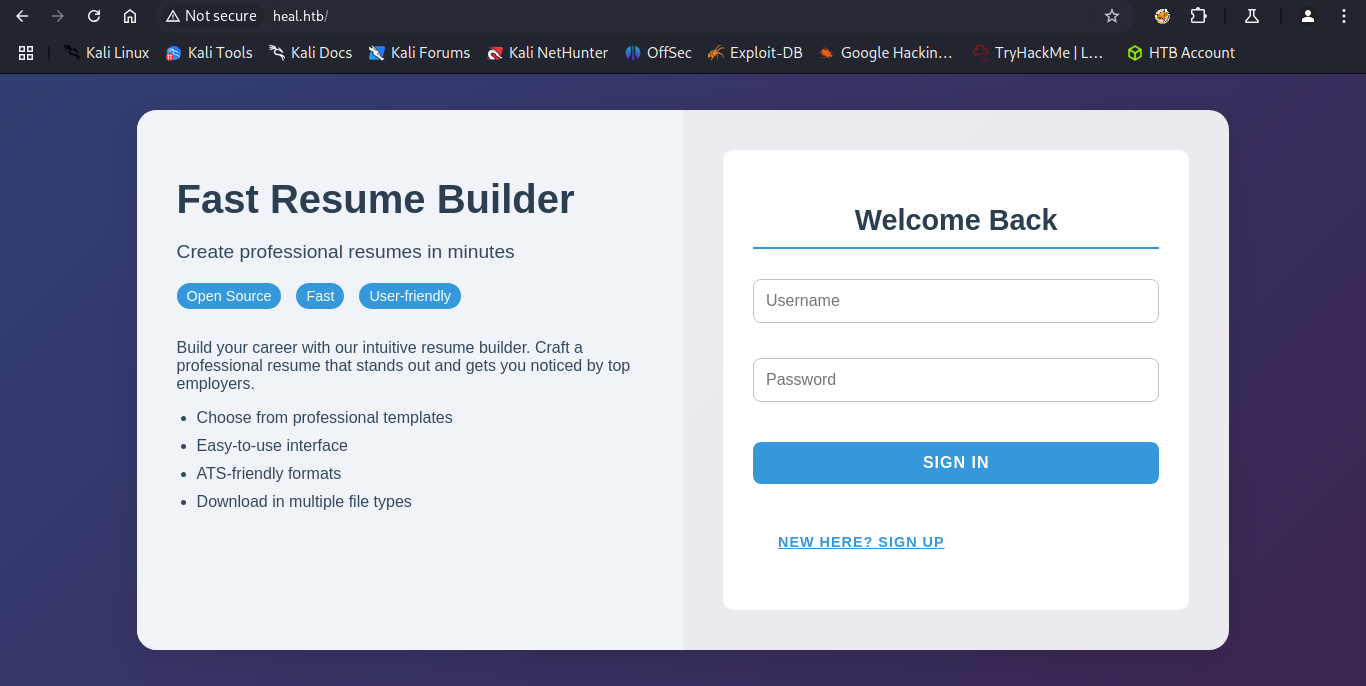Focus the Username input field
Image resolution: width=1366 pixels, height=686 pixels.
pos(955,301)
